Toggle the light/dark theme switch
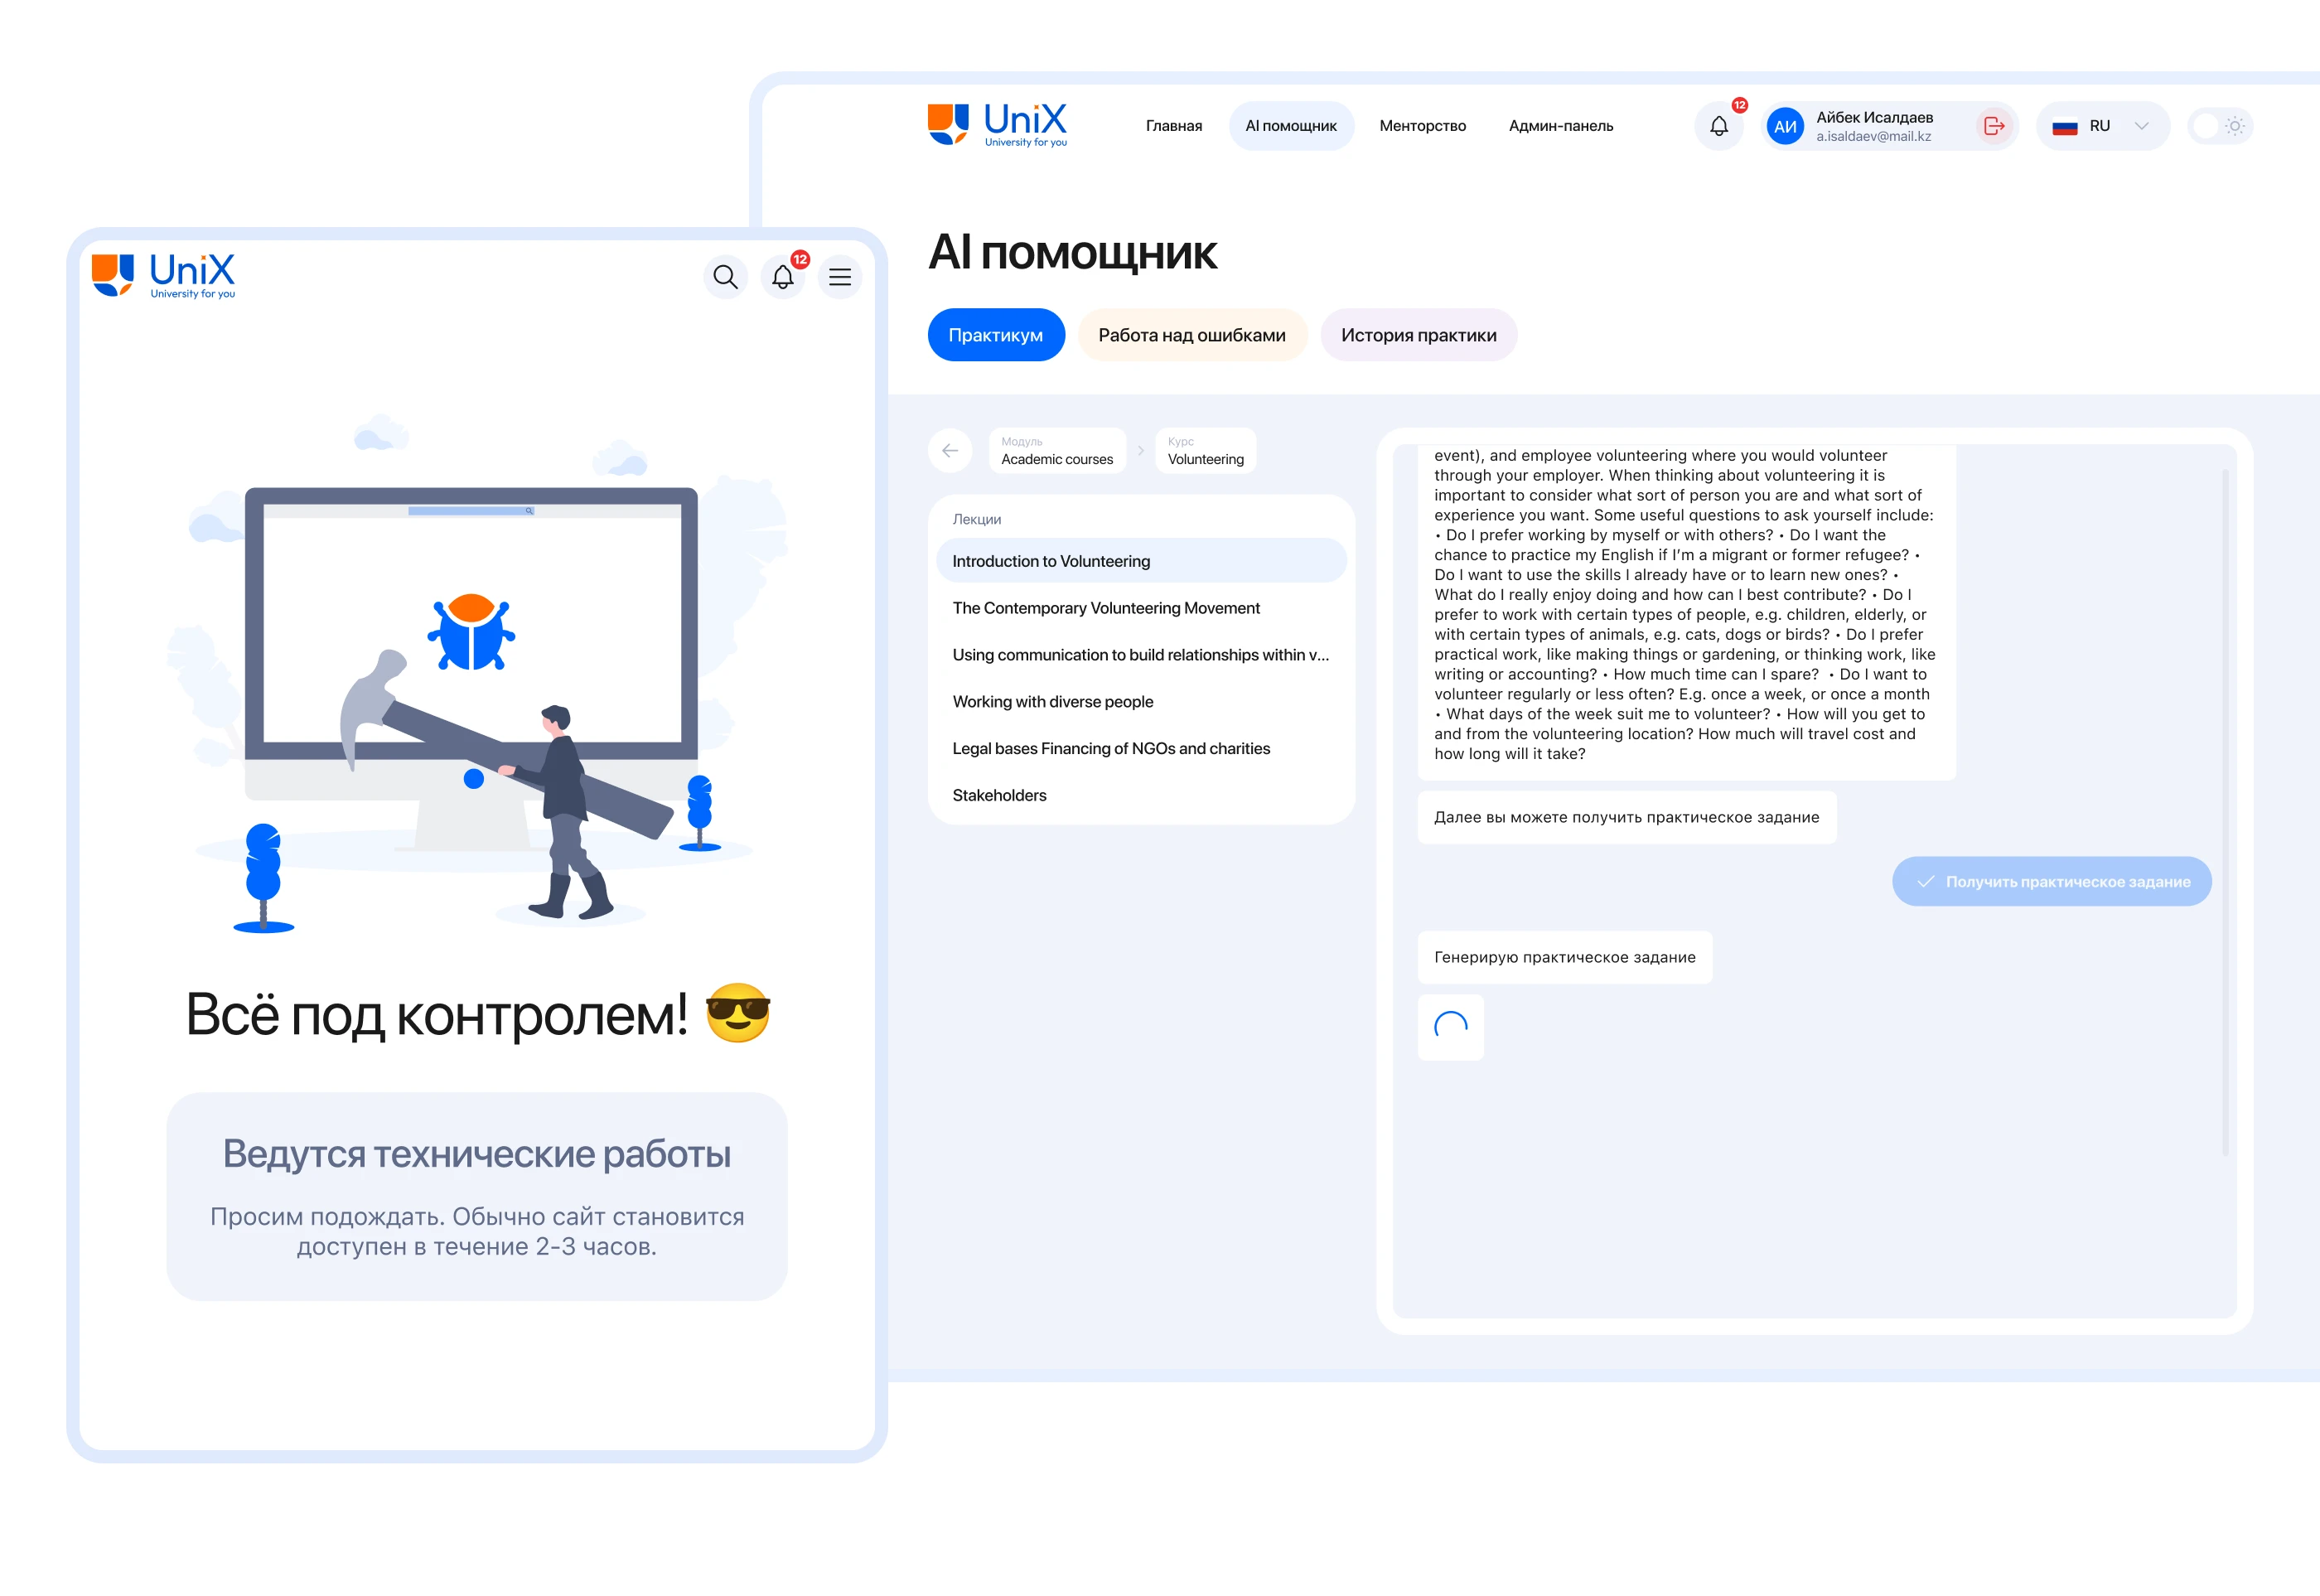The image size is (2320, 1596). pyautogui.click(x=2220, y=126)
